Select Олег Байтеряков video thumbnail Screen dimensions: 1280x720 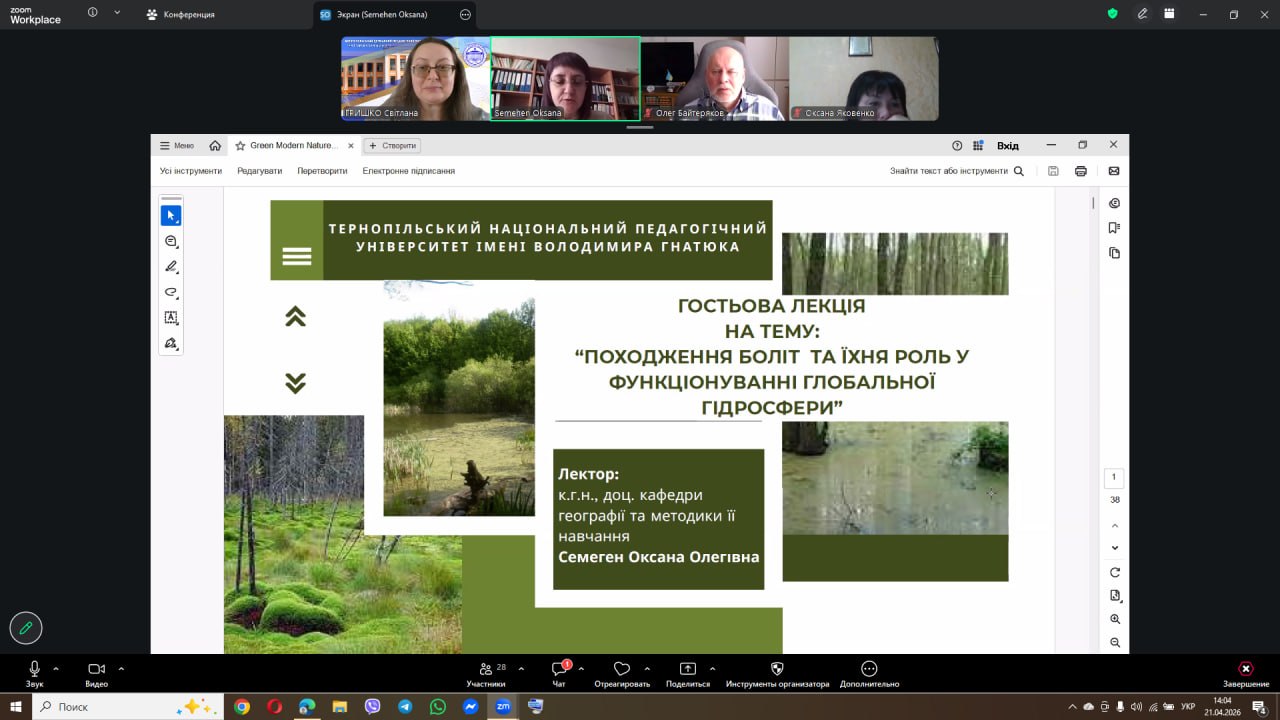[714, 79]
